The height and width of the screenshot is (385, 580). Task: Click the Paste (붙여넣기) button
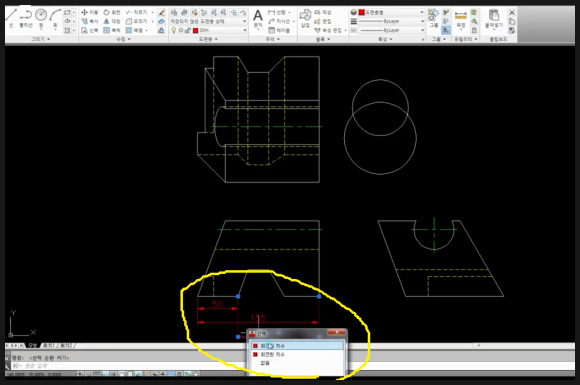pyautogui.click(x=494, y=19)
